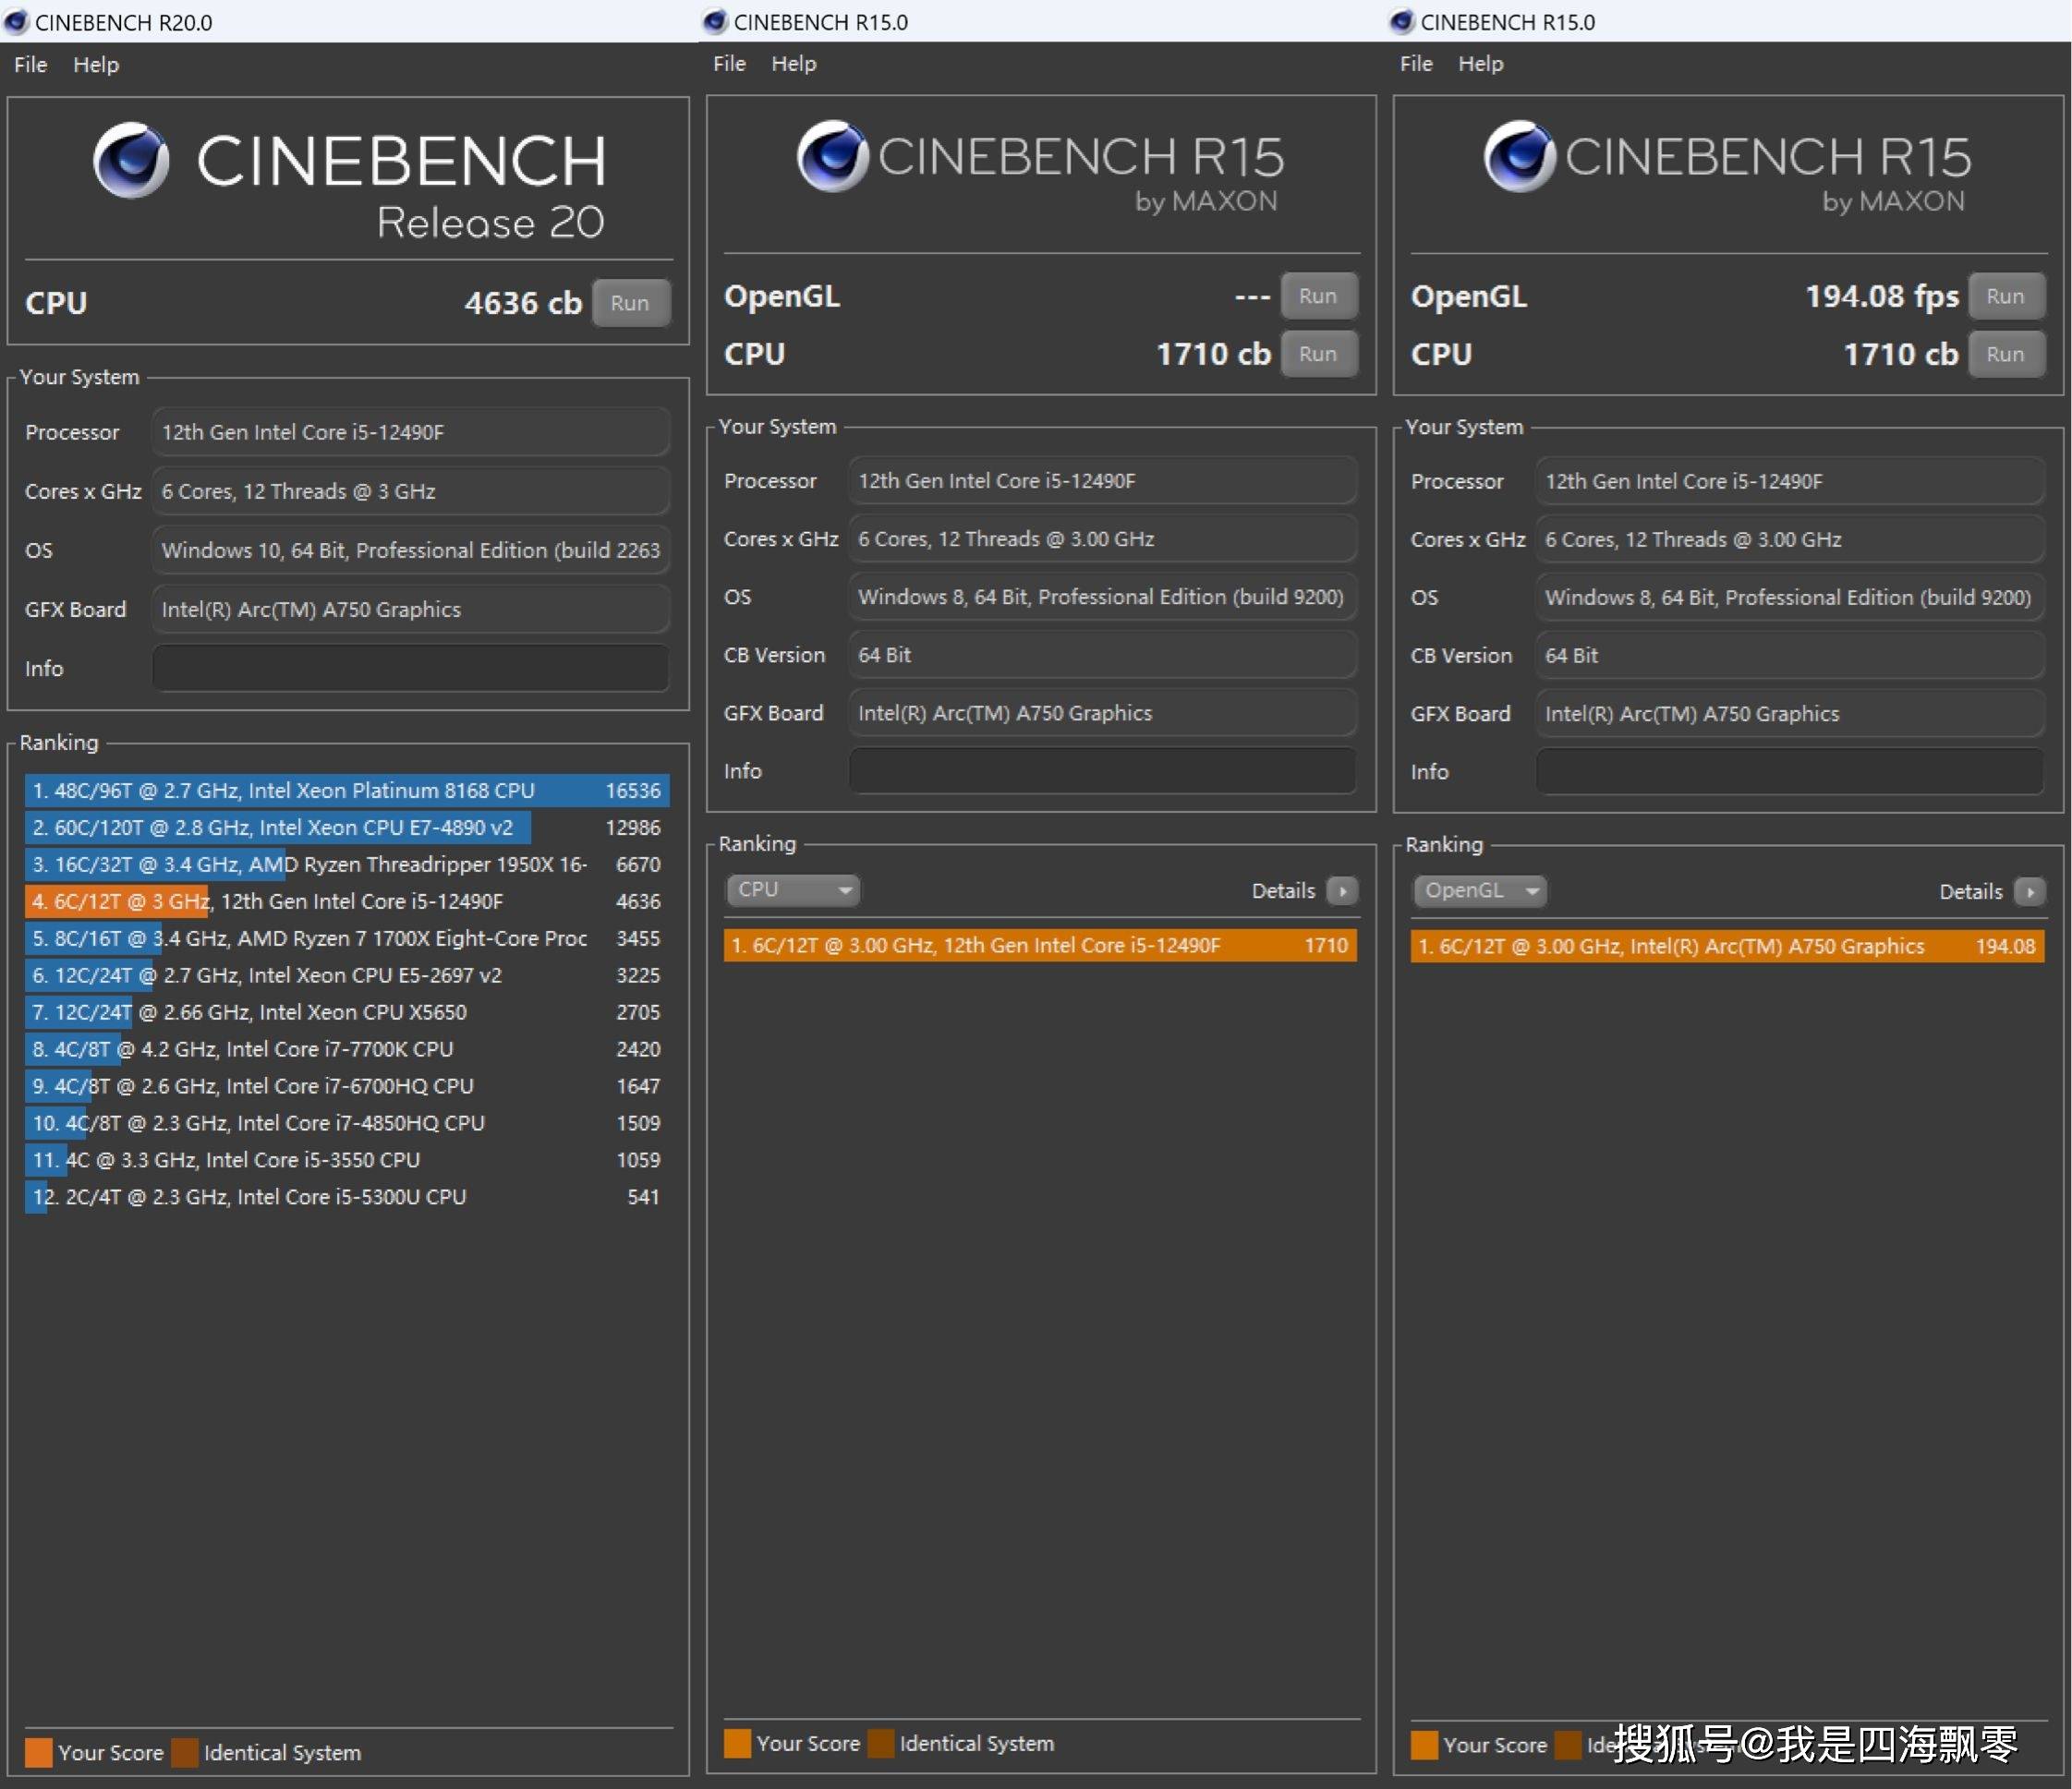The image size is (2072, 1789).
Task: Click the OS field showing Windows 10 in R20
Action: (x=410, y=550)
